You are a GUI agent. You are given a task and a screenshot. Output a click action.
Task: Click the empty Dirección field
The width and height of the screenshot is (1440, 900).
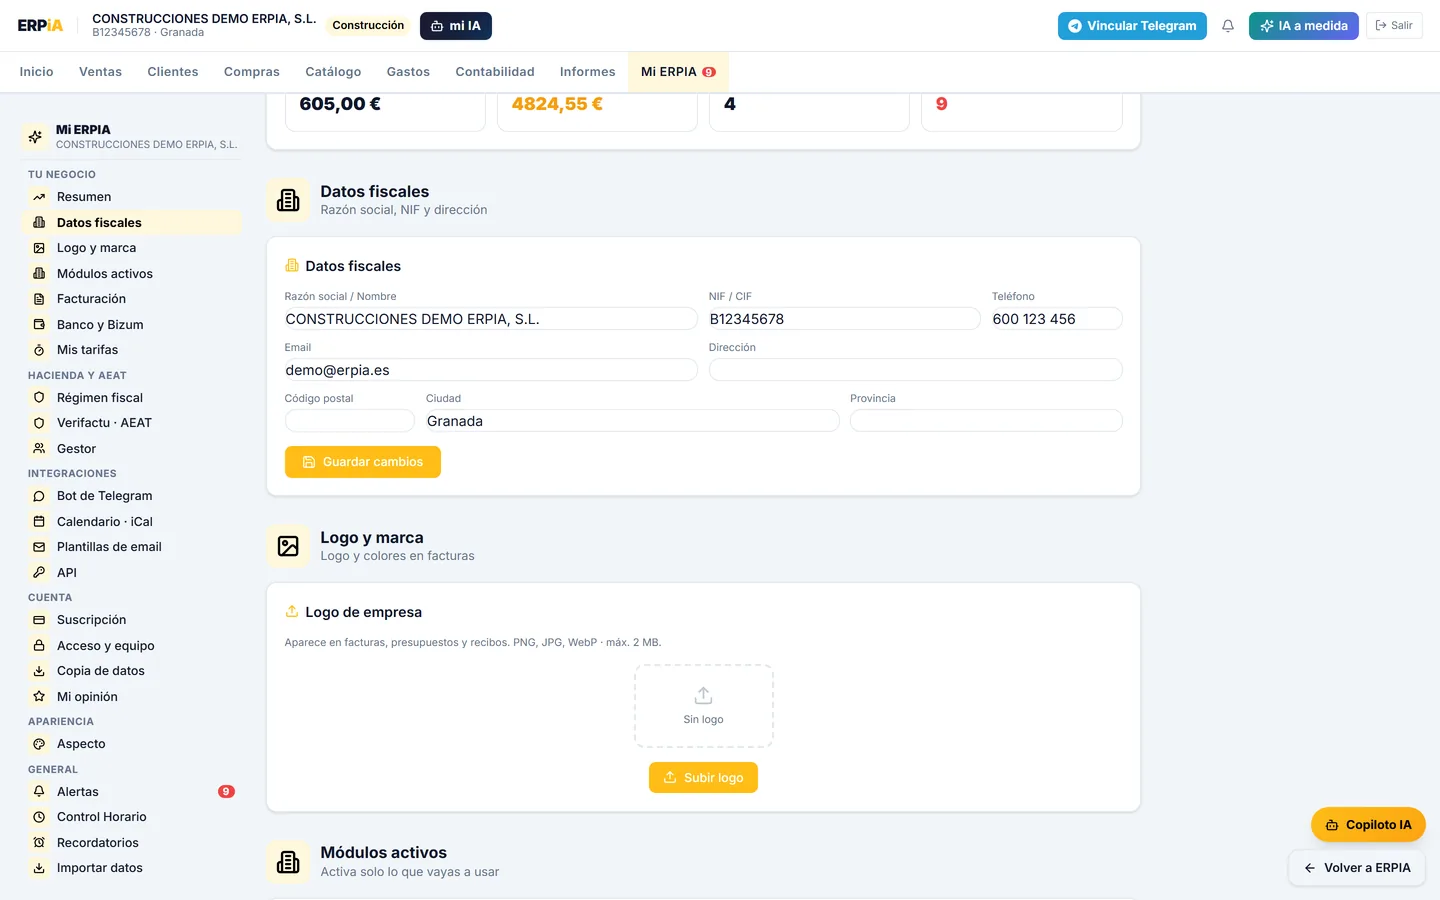(x=916, y=370)
